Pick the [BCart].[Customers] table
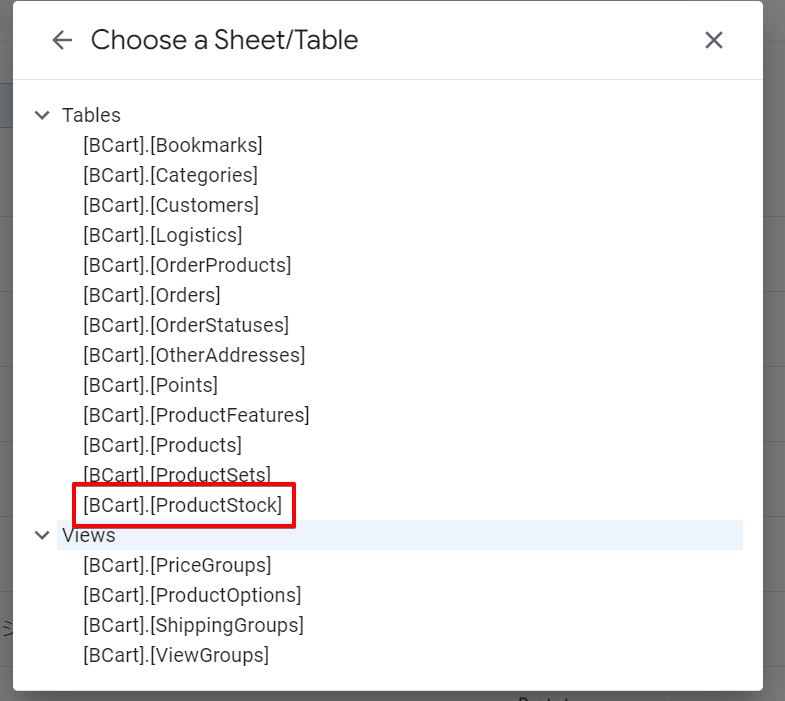Viewport: 785px width, 701px height. pyautogui.click(x=170, y=205)
